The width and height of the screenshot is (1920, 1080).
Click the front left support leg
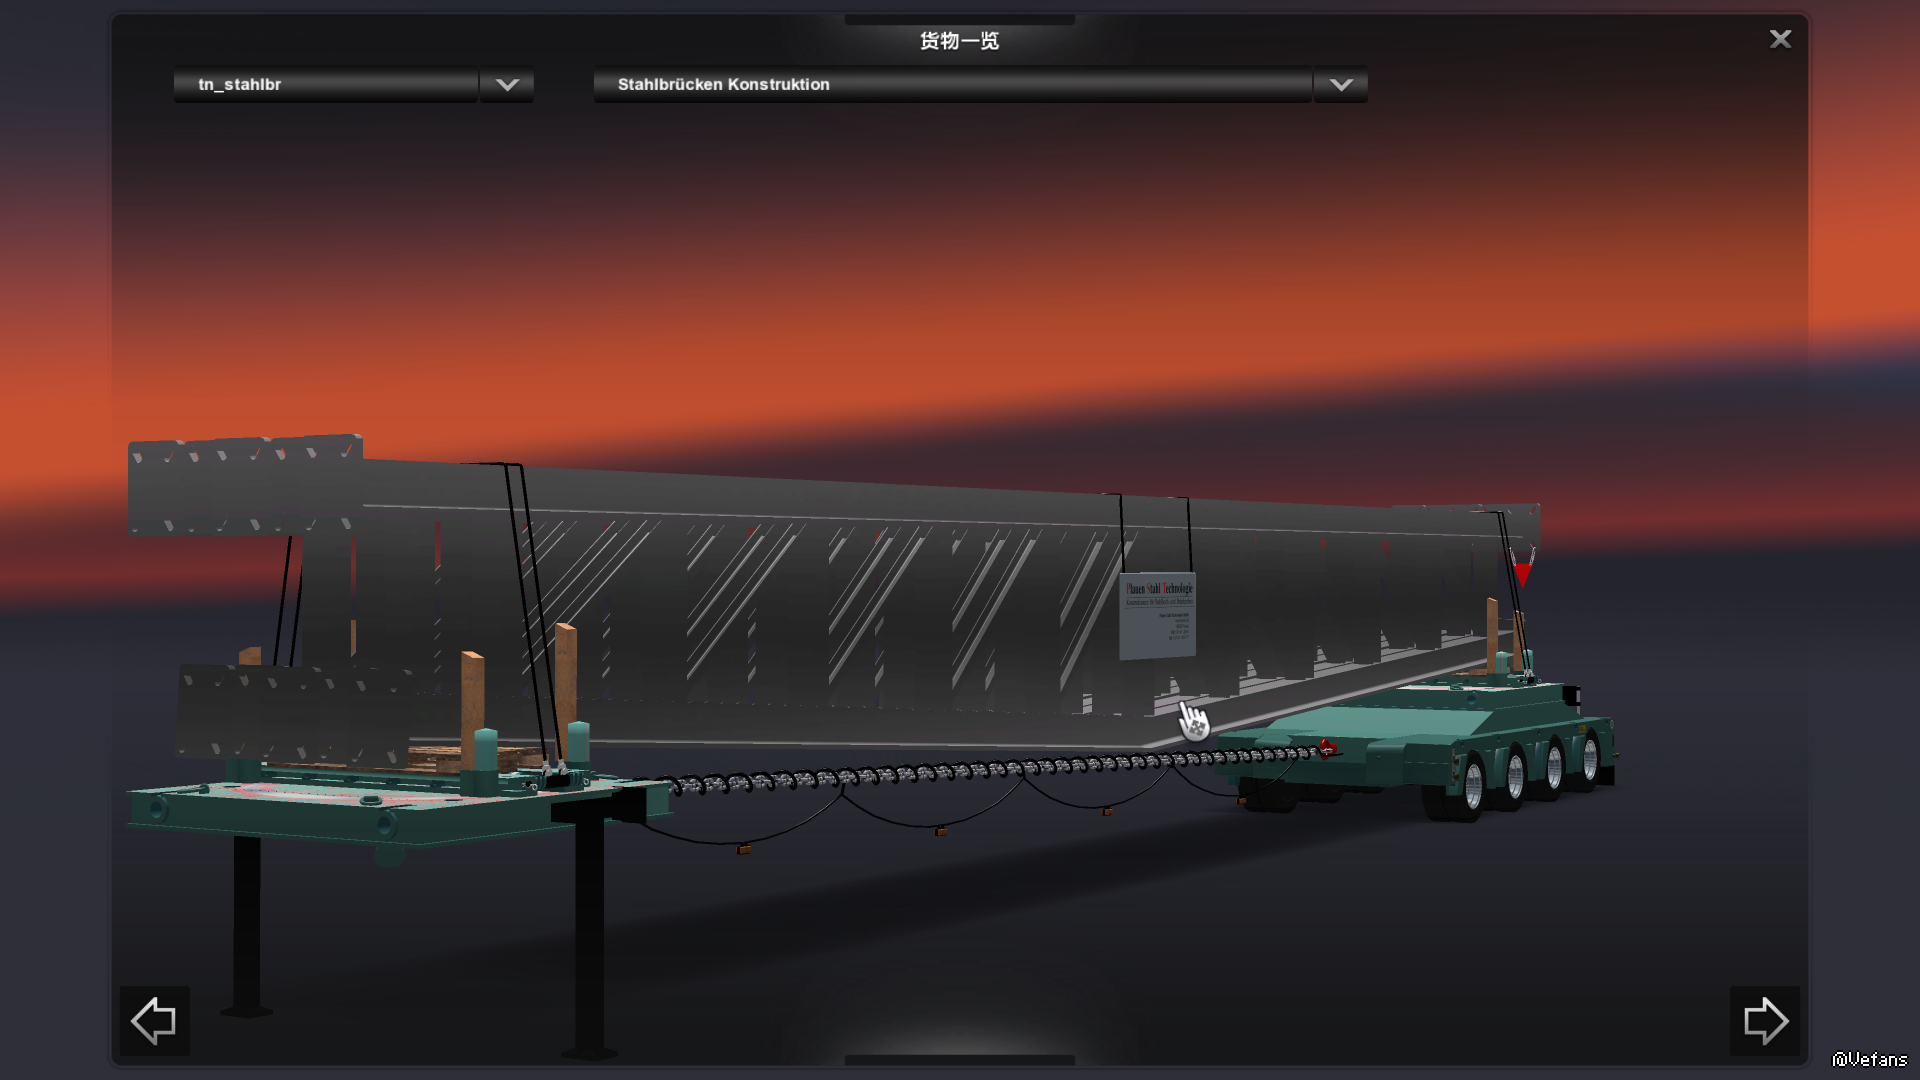(247, 925)
